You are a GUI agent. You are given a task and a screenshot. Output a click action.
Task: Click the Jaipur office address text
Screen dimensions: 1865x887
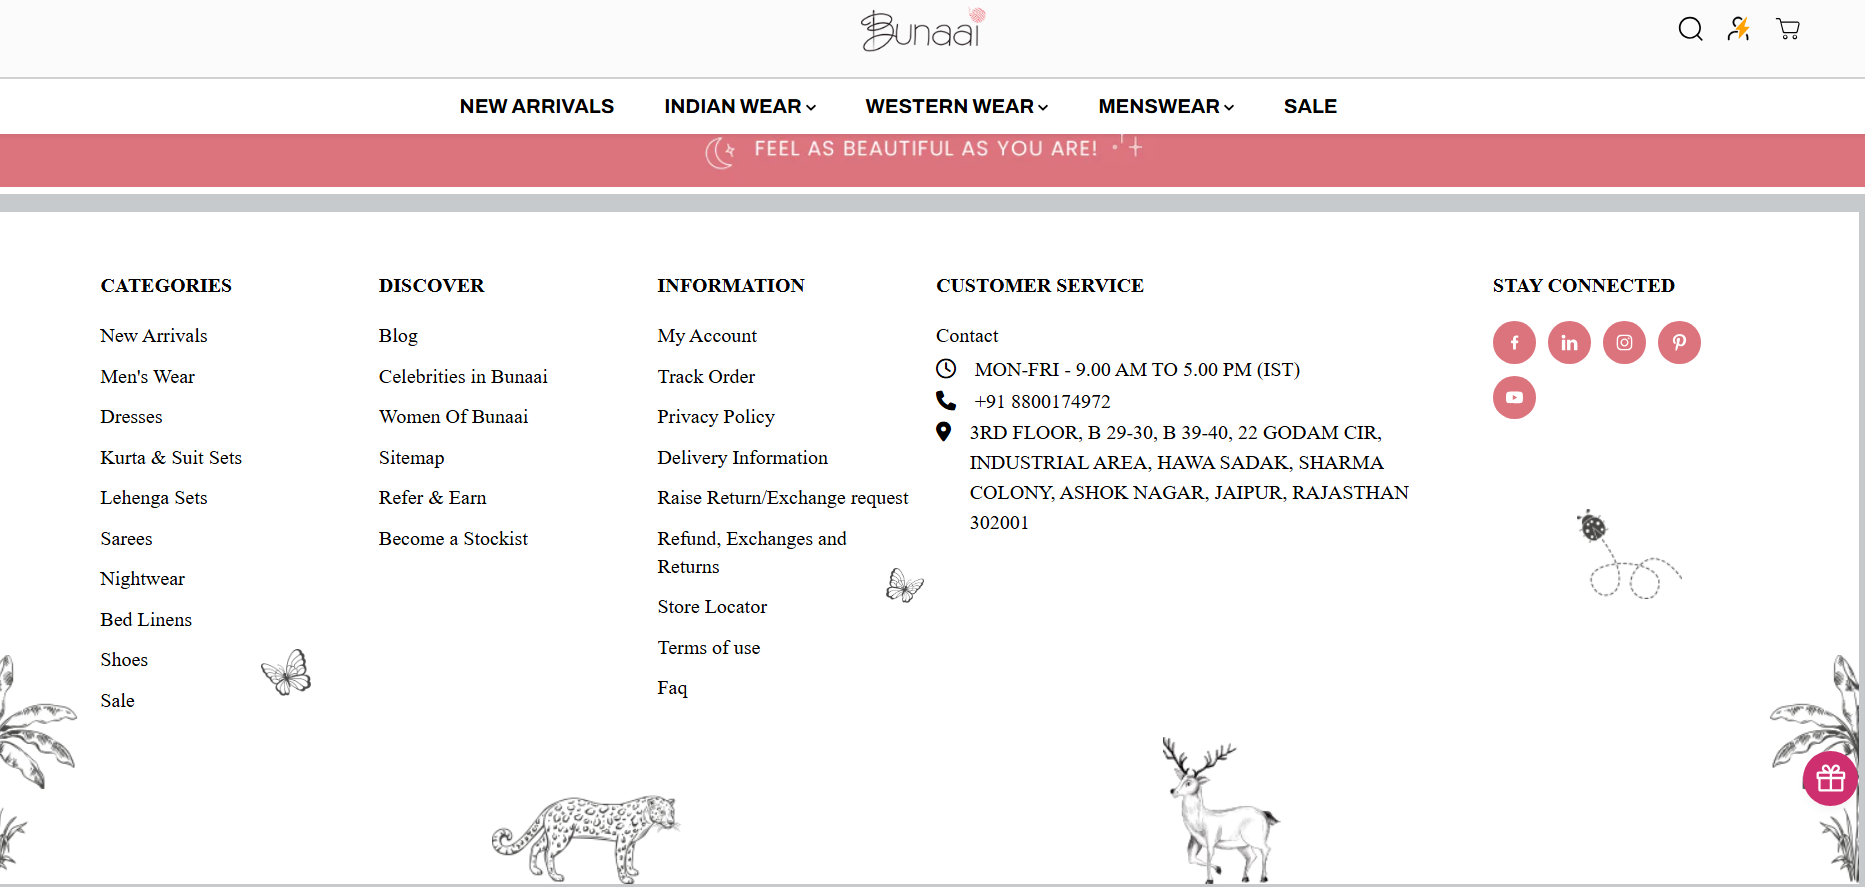[x=1189, y=478]
